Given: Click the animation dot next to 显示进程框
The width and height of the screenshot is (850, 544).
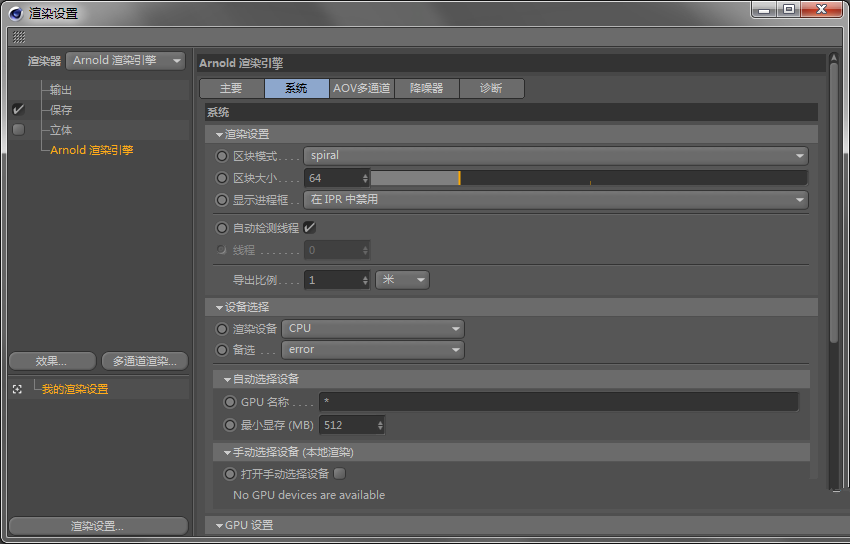Looking at the screenshot, I should tap(222, 199).
